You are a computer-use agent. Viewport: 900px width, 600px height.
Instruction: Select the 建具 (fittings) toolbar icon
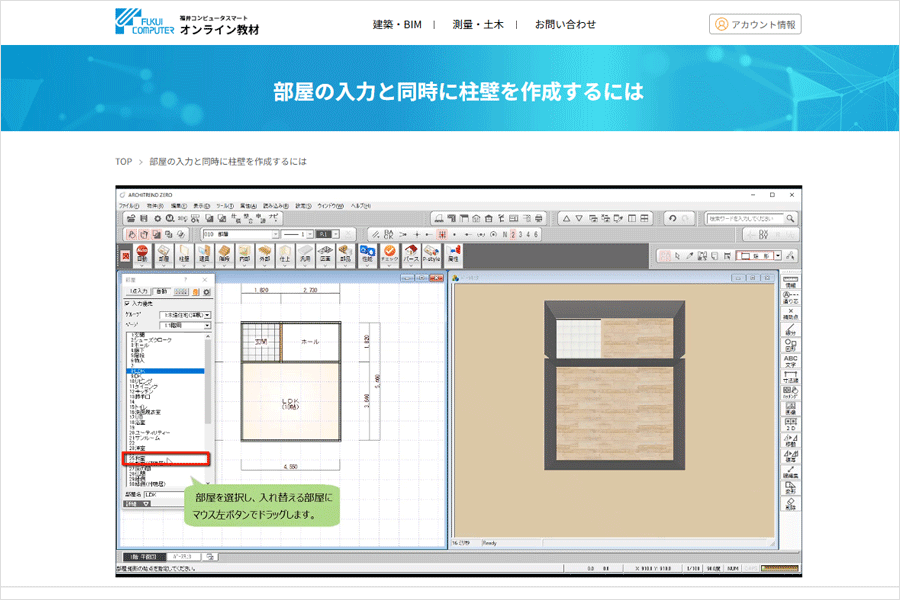point(205,256)
